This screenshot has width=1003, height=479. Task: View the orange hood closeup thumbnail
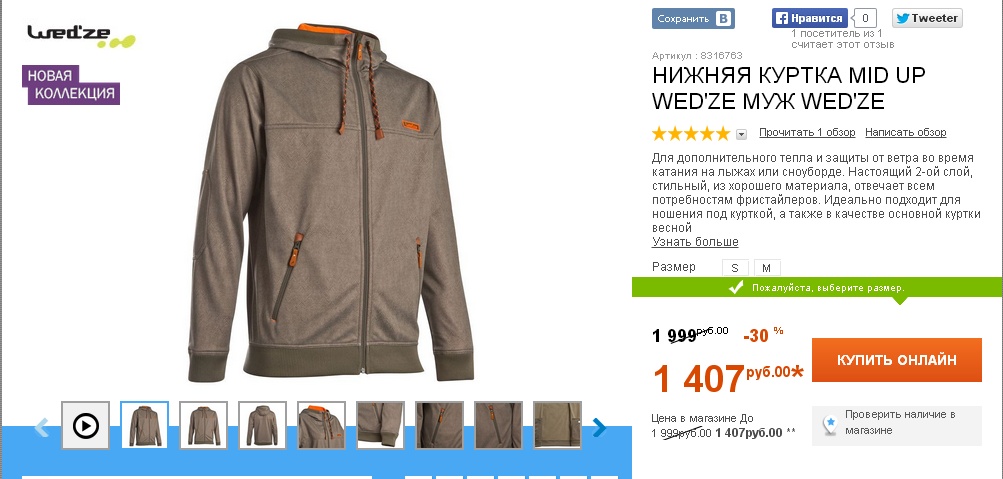tap(321, 425)
